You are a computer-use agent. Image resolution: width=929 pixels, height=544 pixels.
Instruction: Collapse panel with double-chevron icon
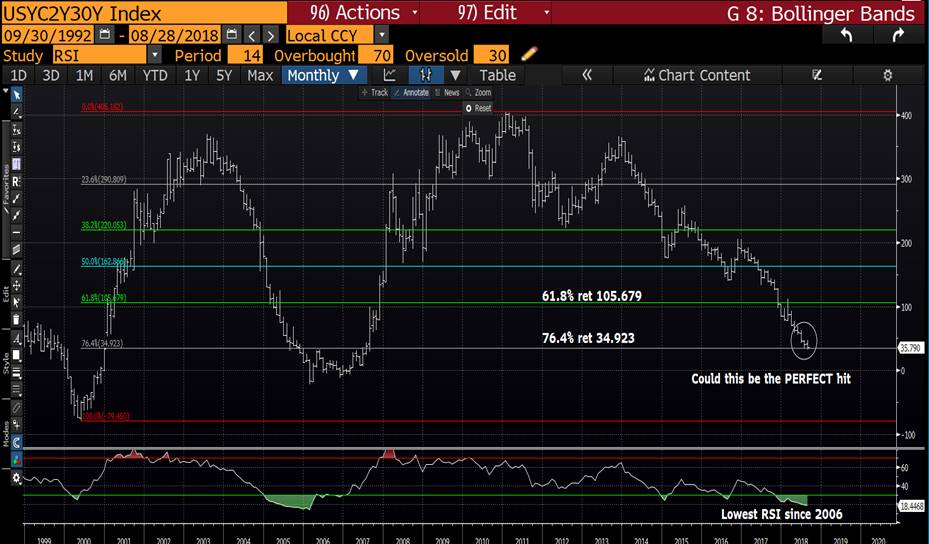(587, 75)
